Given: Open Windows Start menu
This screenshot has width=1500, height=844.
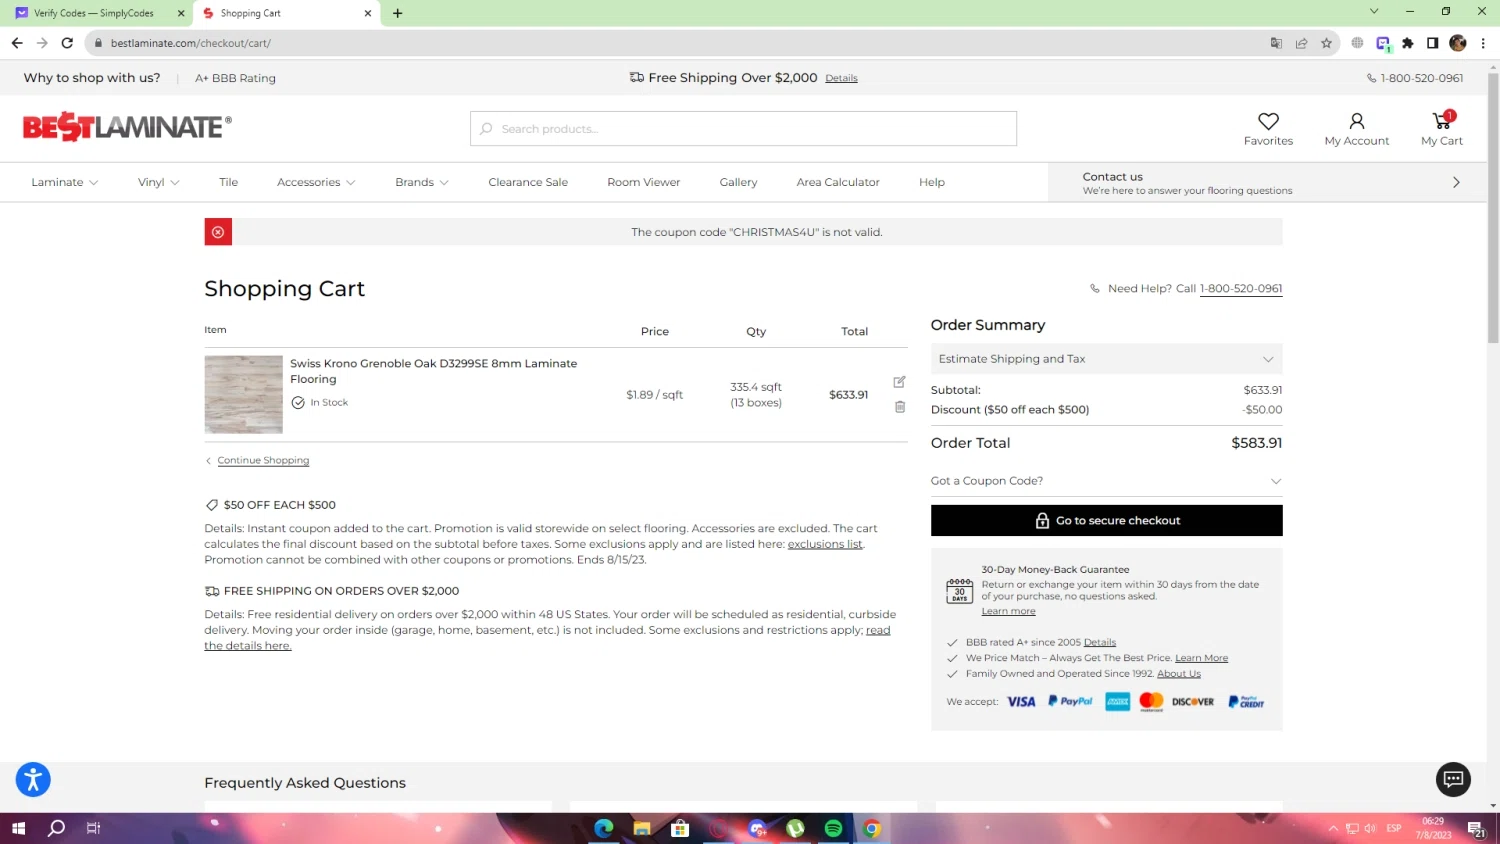Looking at the screenshot, I should (x=18, y=828).
